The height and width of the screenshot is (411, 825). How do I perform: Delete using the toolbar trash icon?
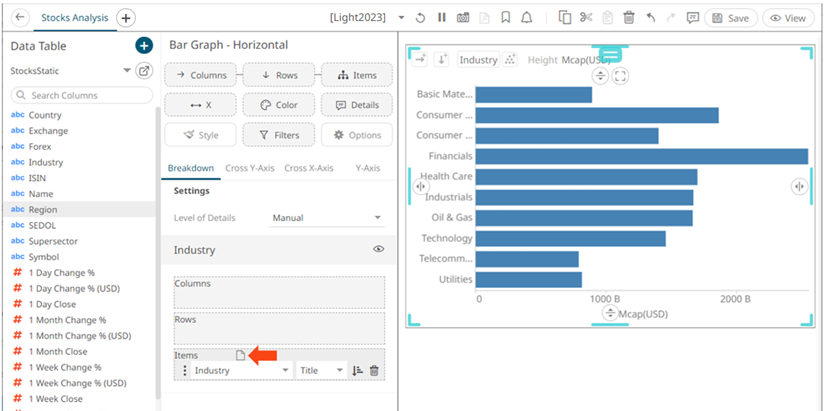click(628, 18)
